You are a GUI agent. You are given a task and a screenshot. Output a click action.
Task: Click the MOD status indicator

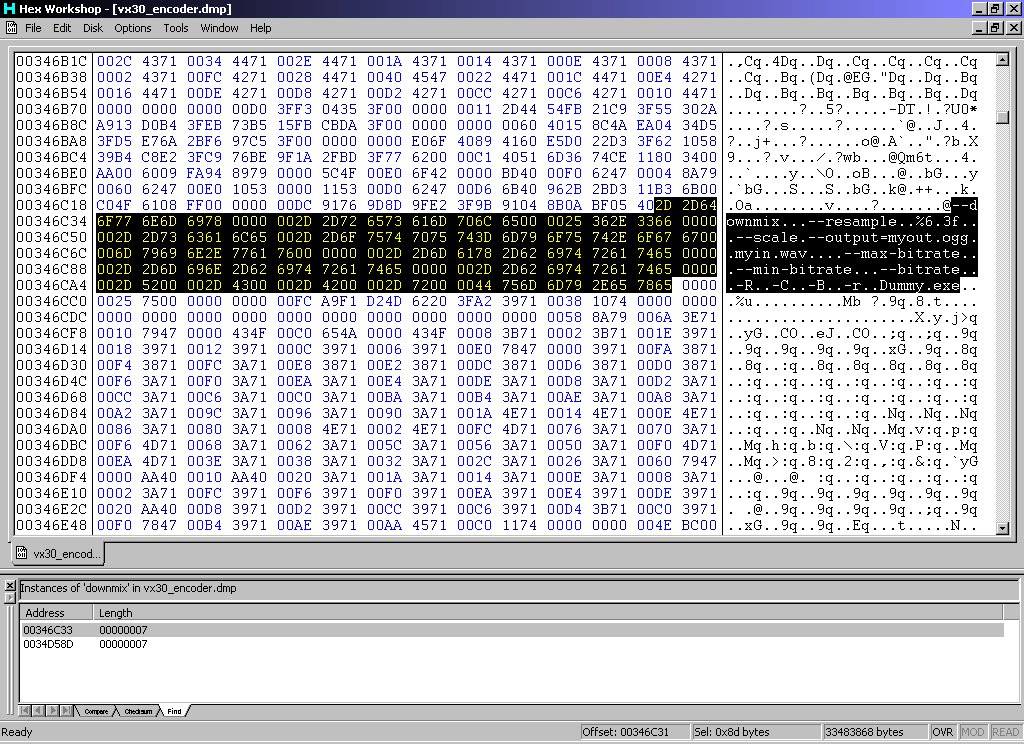coord(972,732)
